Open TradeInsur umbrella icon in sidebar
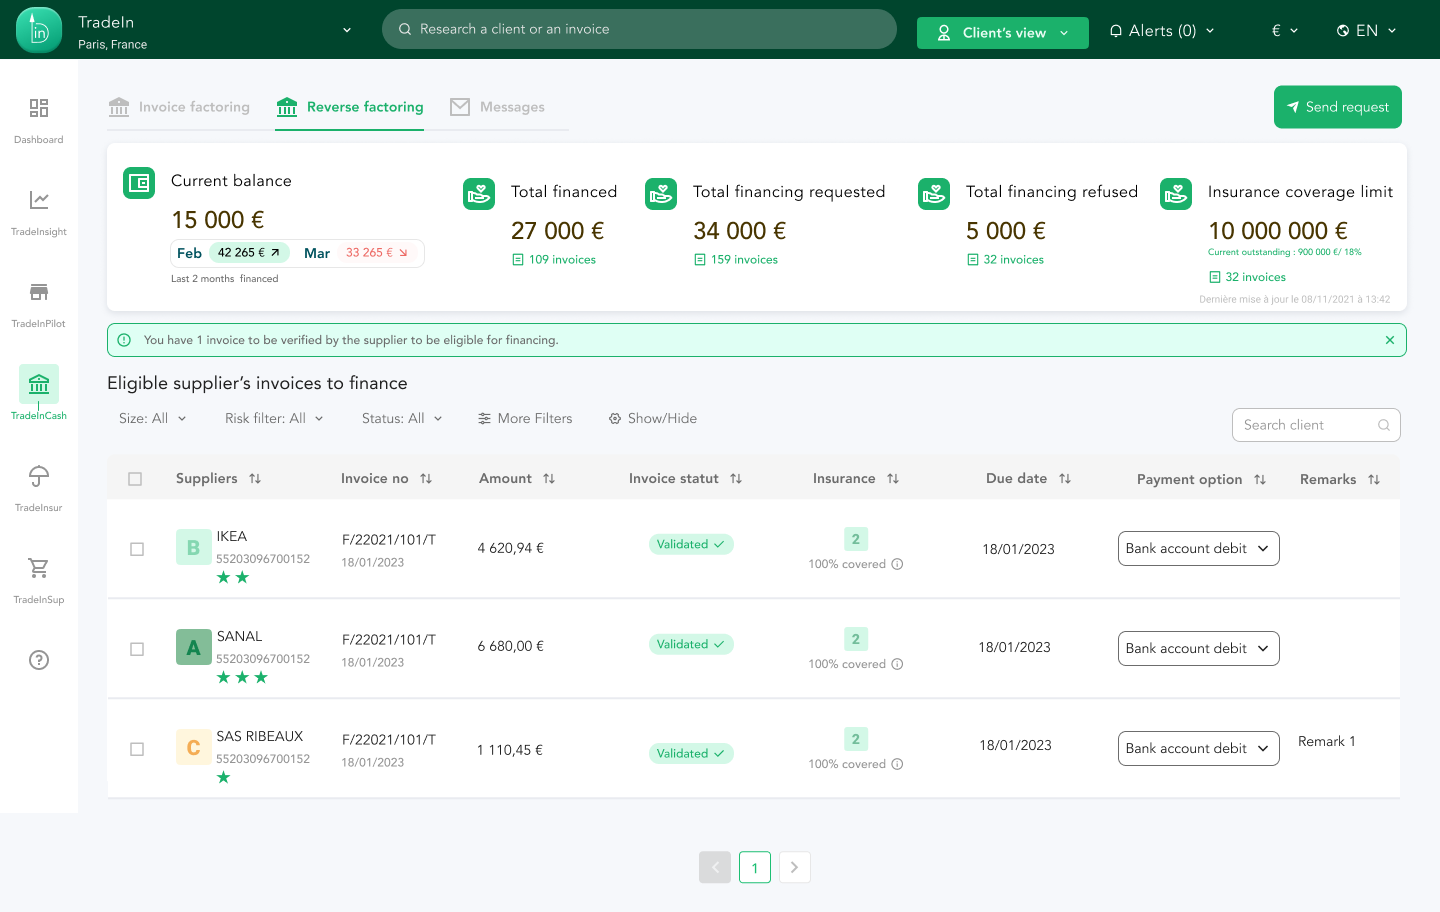 (39, 477)
